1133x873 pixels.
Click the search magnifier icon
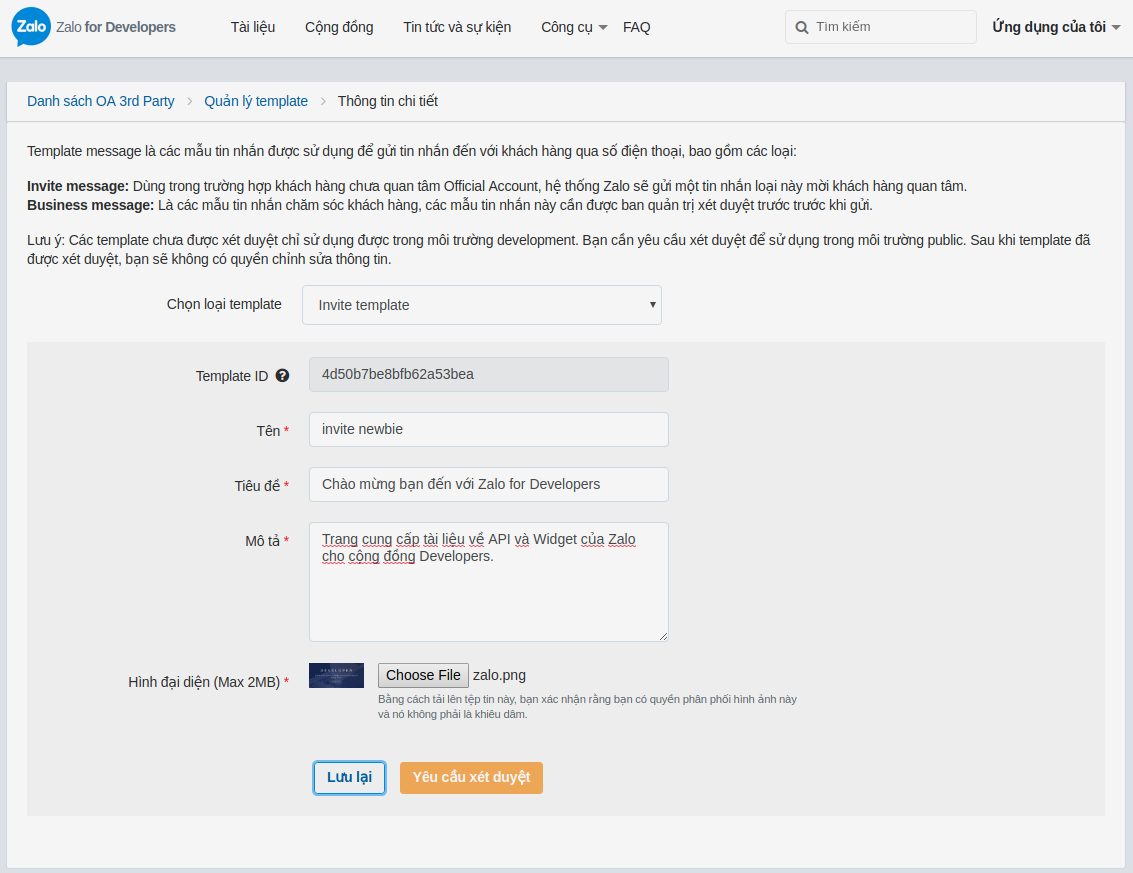(x=802, y=27)
